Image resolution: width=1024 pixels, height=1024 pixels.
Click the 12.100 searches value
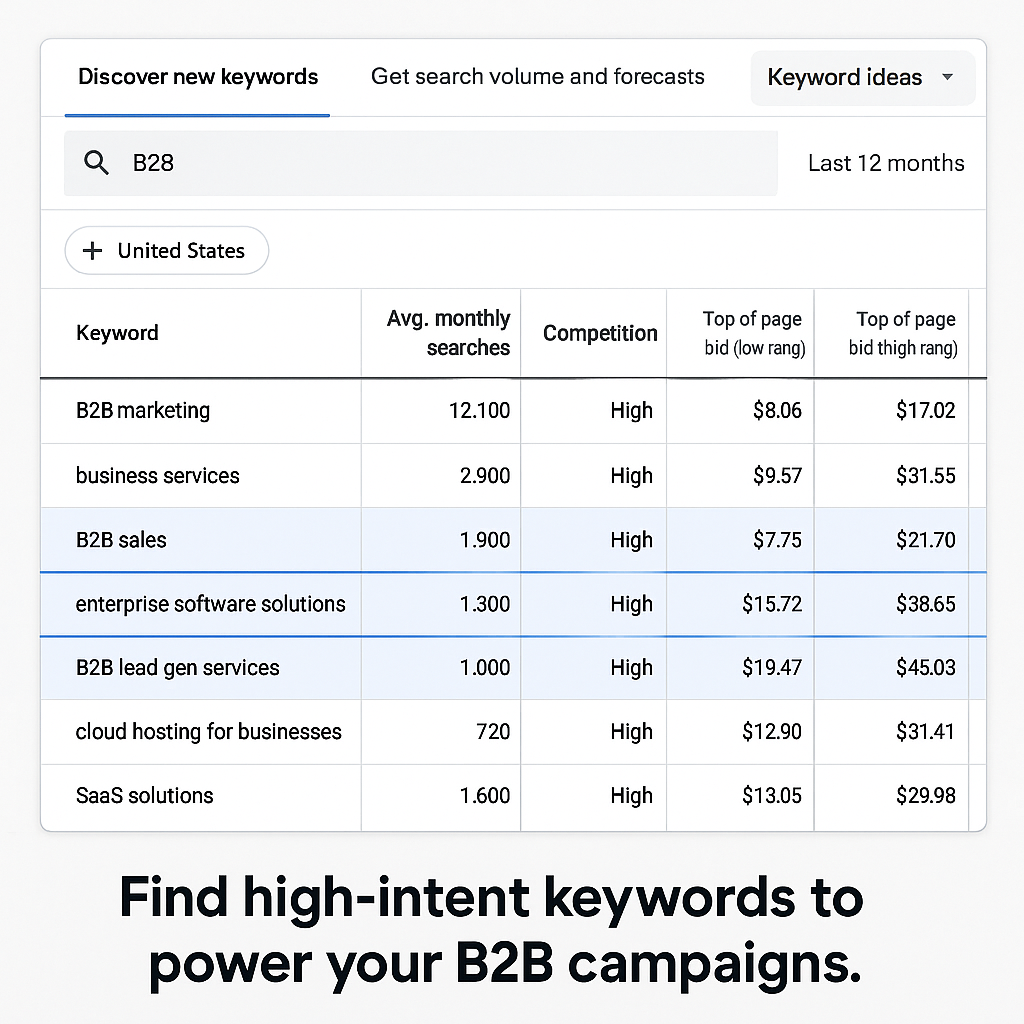coord(479,411)
